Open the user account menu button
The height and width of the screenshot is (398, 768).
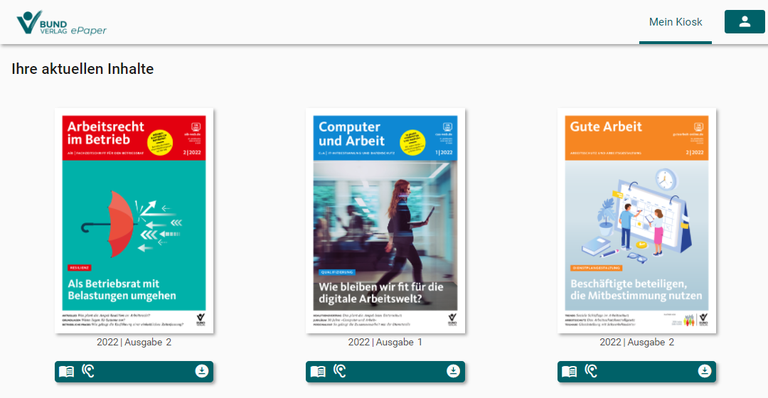(744, 22)
